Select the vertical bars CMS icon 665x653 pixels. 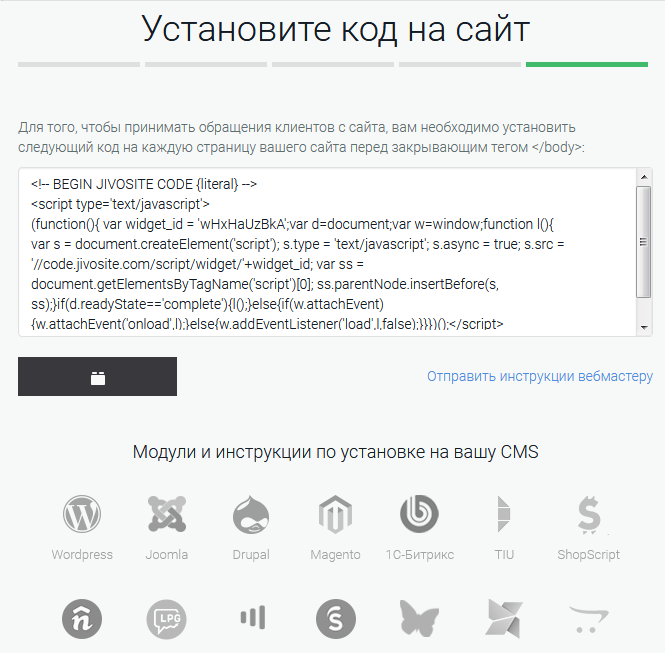(253, 617)
